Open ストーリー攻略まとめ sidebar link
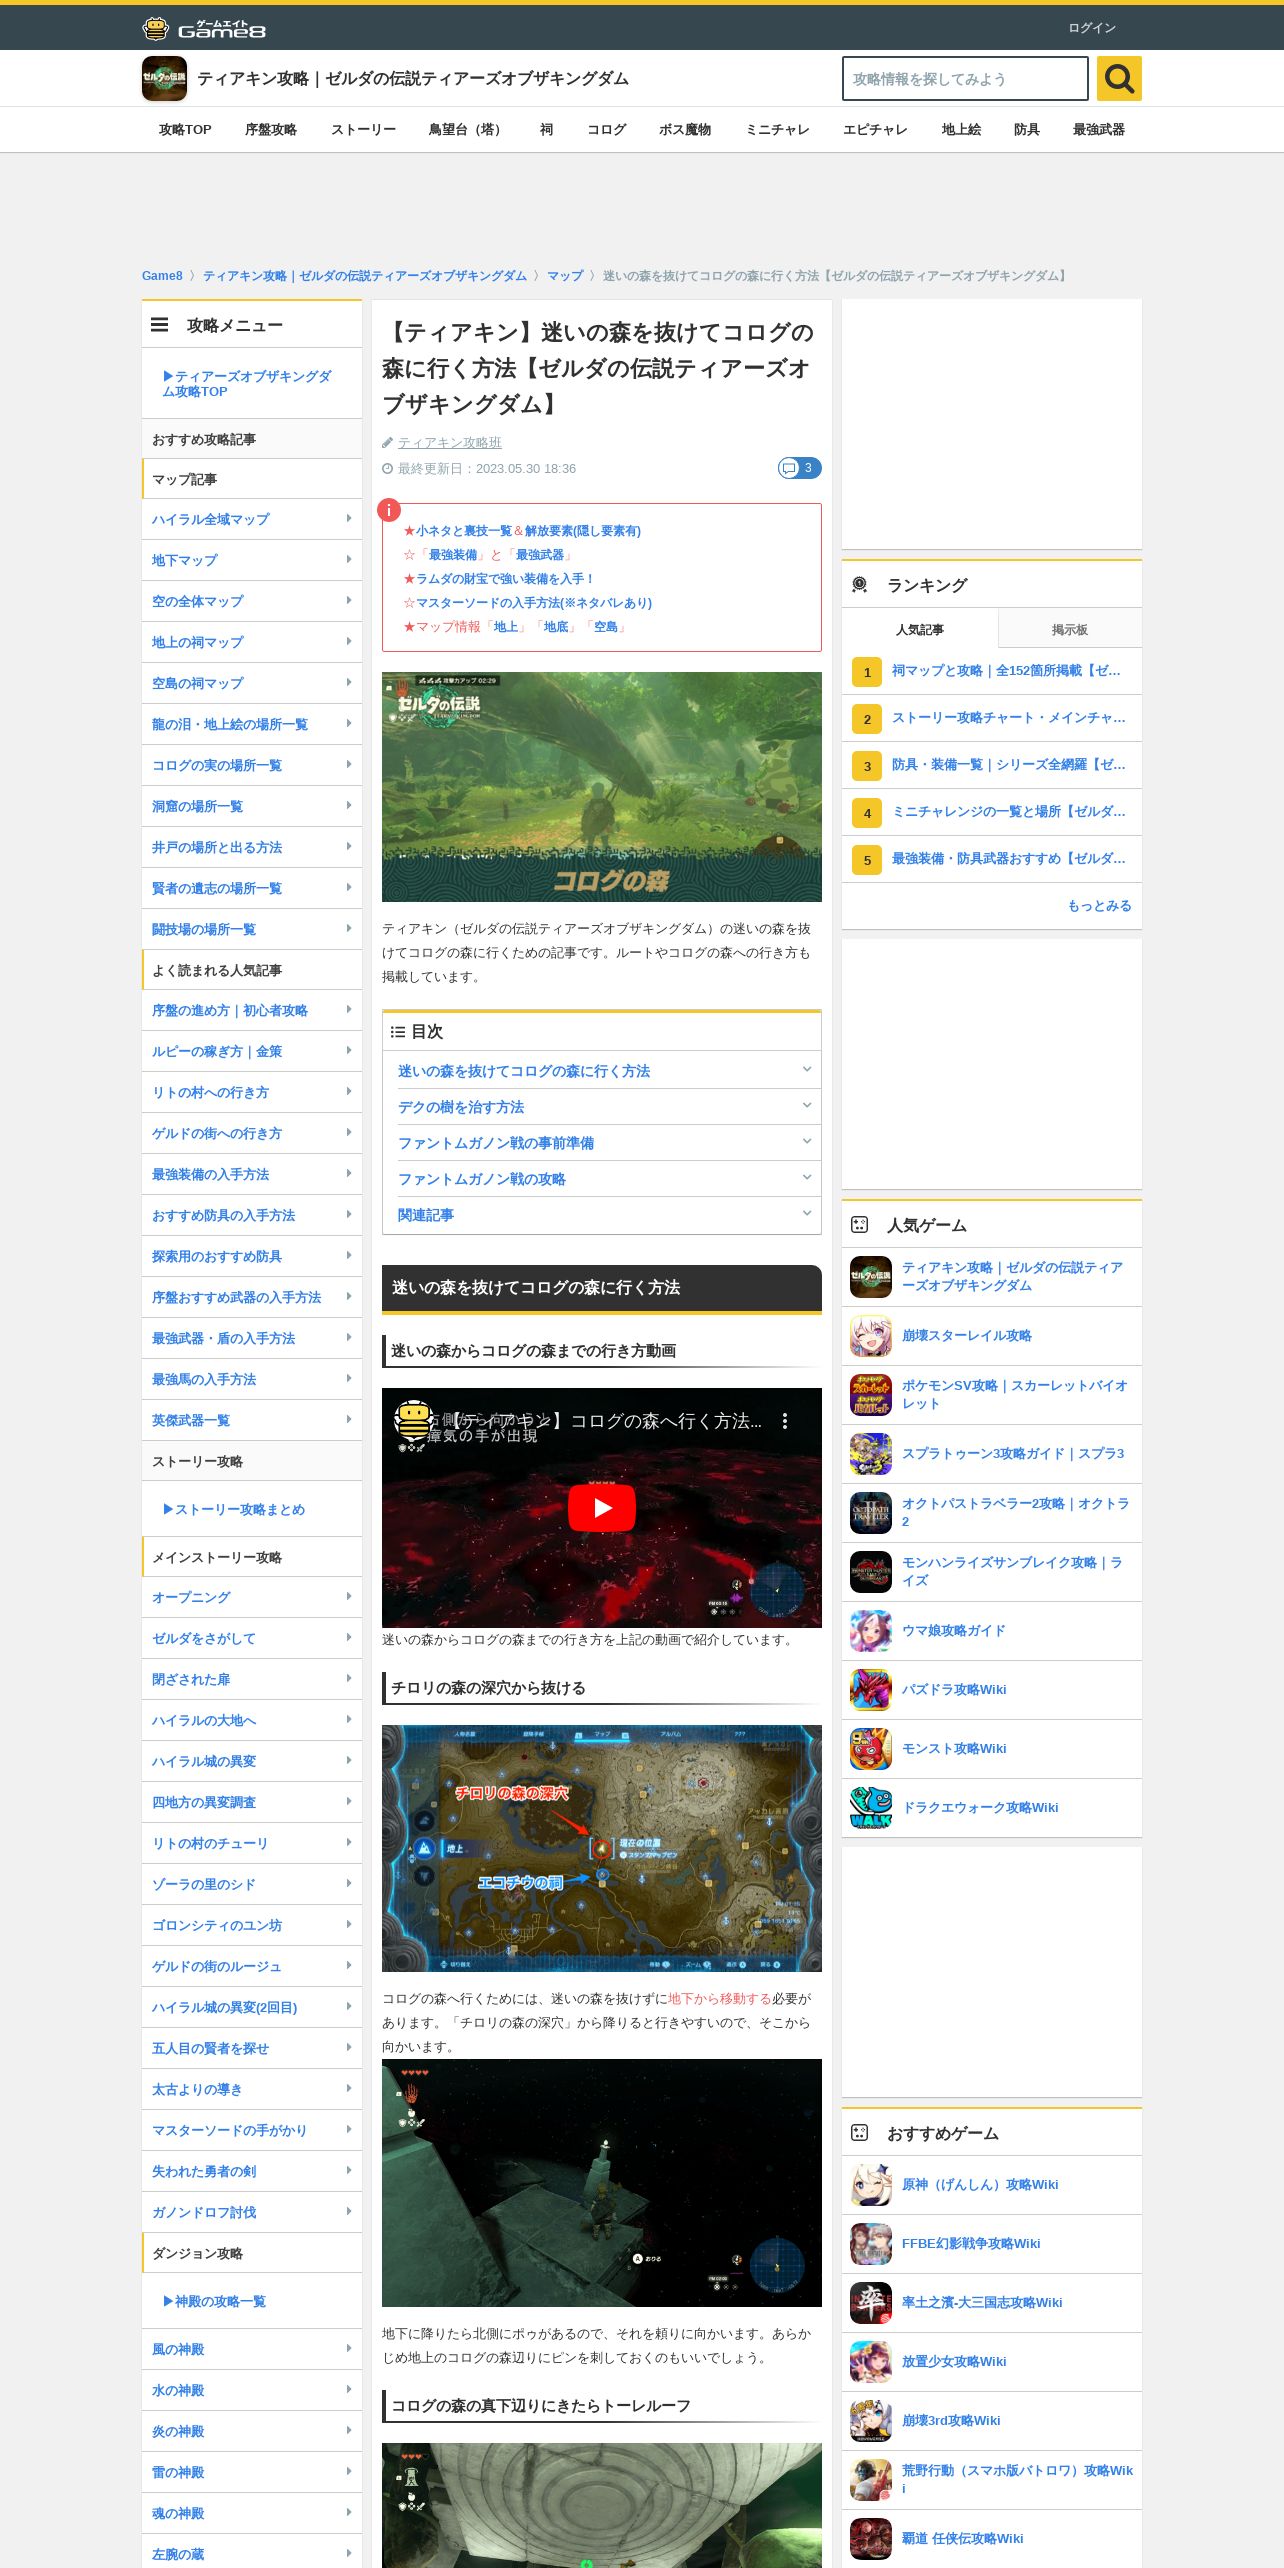 click(234, 1509)
